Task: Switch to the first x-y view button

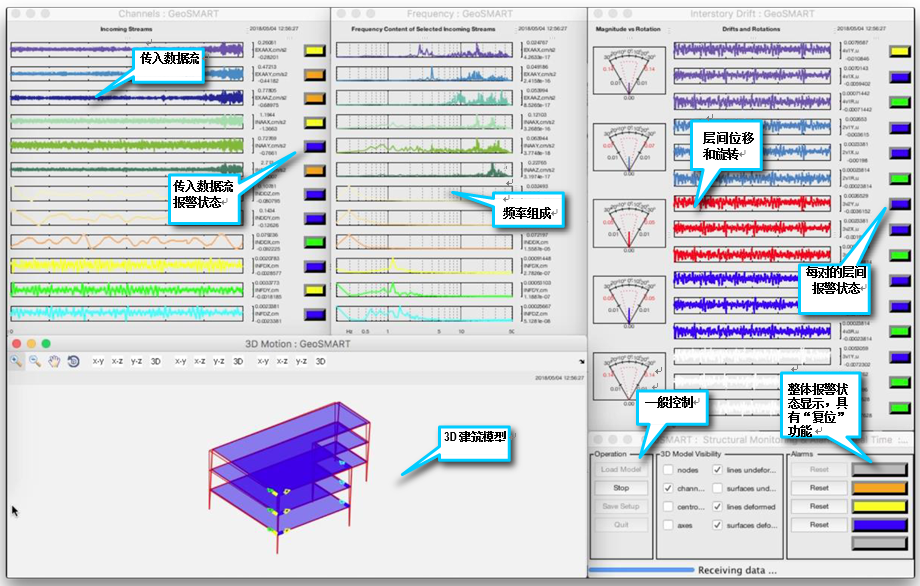Action: coord(97,361)
